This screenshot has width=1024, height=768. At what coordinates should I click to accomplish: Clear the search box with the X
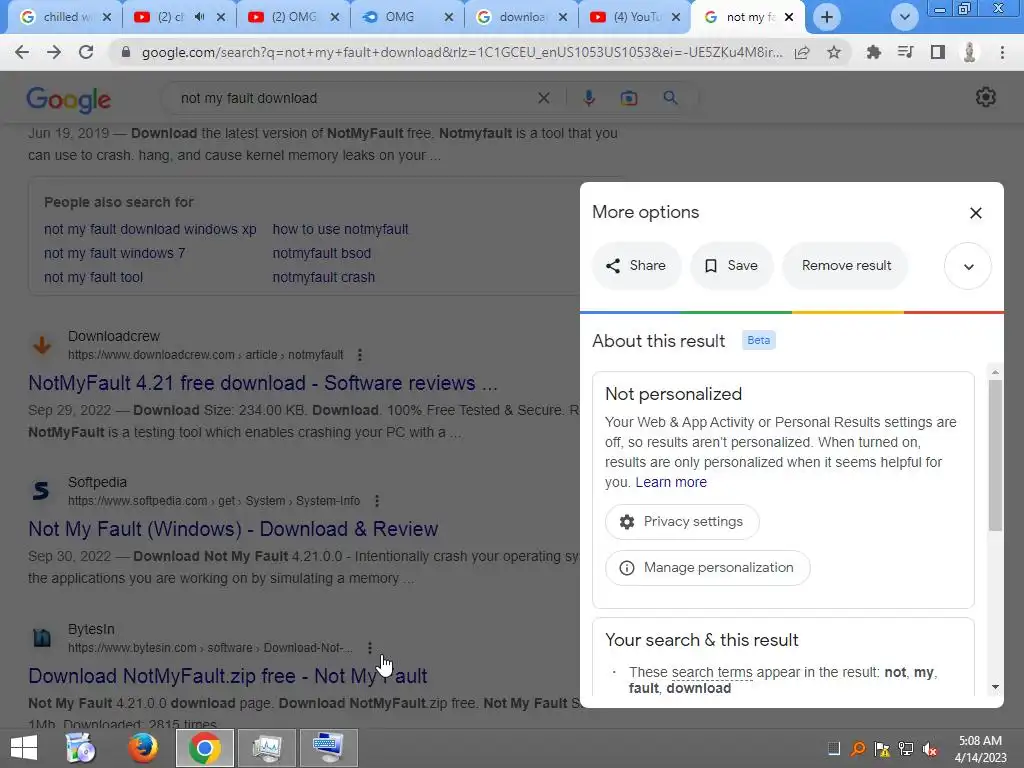pyautogui.click(x=543, y=98)
